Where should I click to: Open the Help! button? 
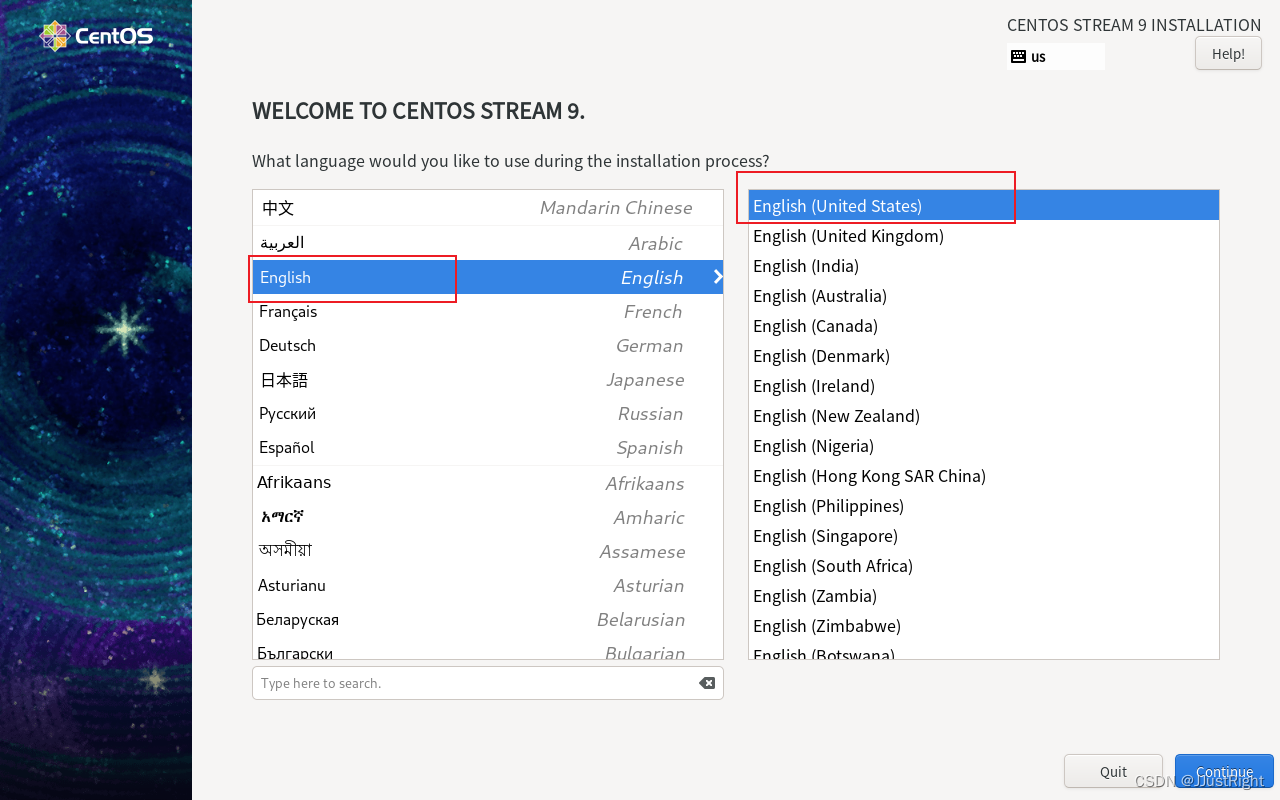click(1228, 54)
